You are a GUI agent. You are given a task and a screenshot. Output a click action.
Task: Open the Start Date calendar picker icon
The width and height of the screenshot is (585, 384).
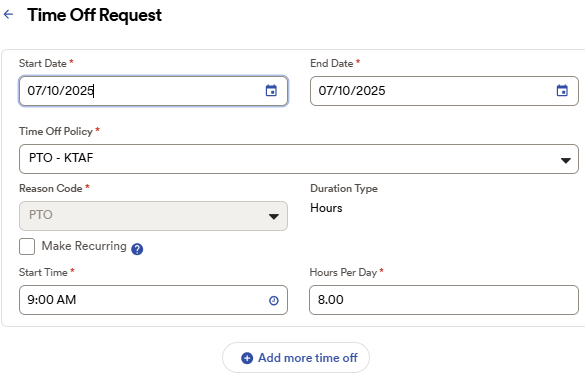pyautogui.click(x=271, y=91)
